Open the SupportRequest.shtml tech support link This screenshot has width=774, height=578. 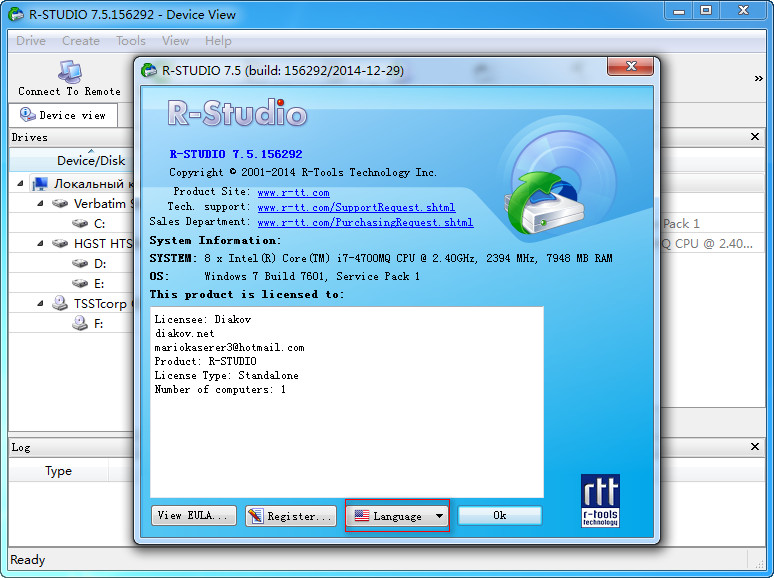356,207
